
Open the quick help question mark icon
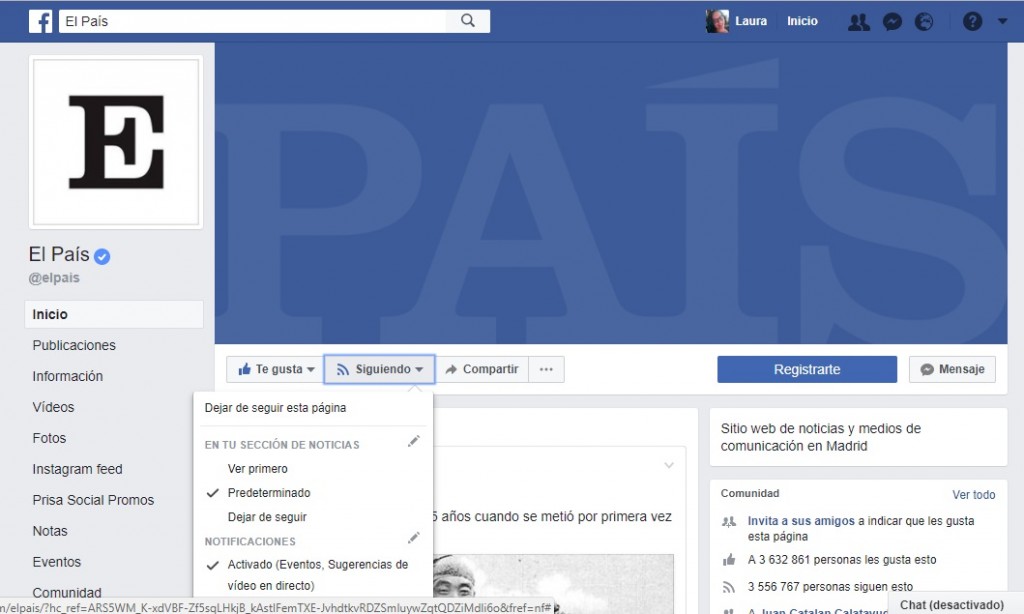pyautogui.click(x=972, y=20)
